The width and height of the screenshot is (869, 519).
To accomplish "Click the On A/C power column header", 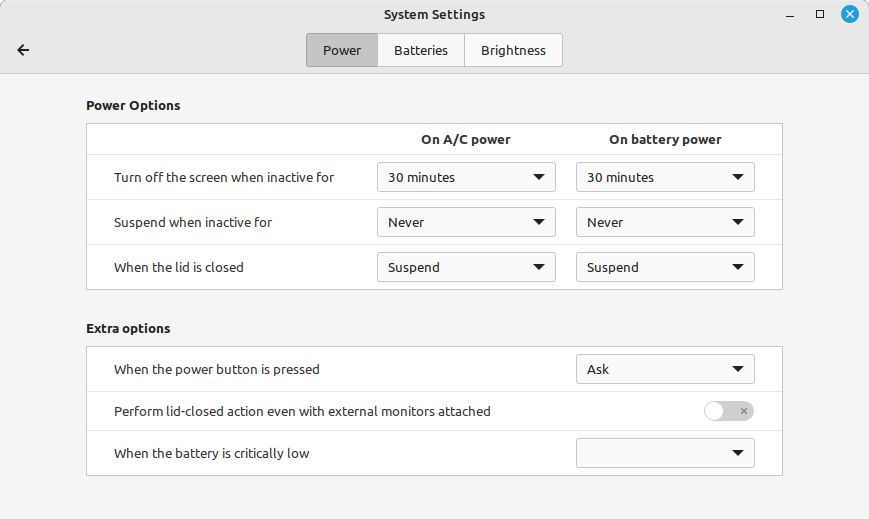I will [466, 140].
